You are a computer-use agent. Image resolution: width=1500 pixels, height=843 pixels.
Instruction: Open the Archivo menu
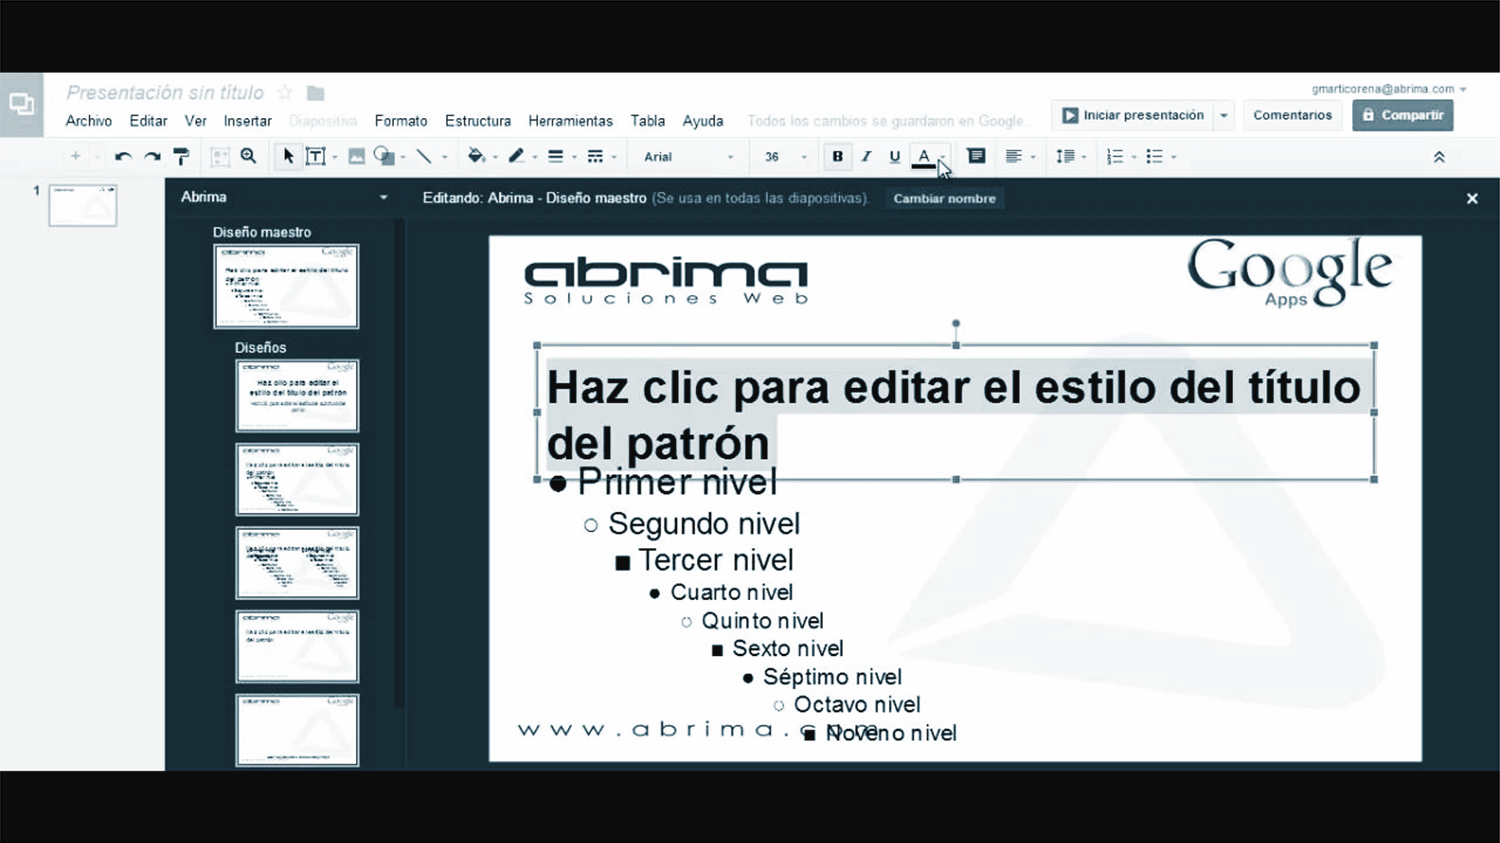point(89,121)
